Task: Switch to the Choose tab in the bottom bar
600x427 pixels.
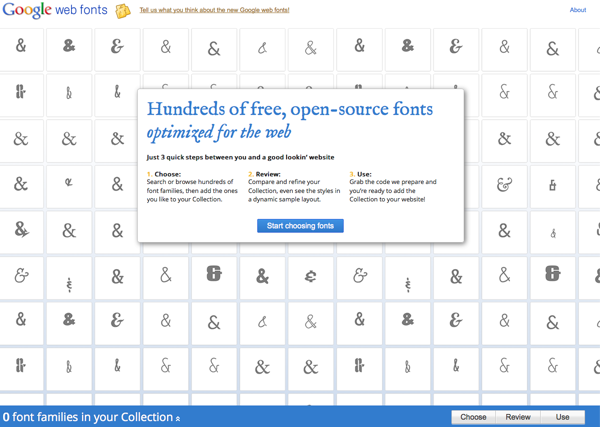Action: click(x=473, y=417)
